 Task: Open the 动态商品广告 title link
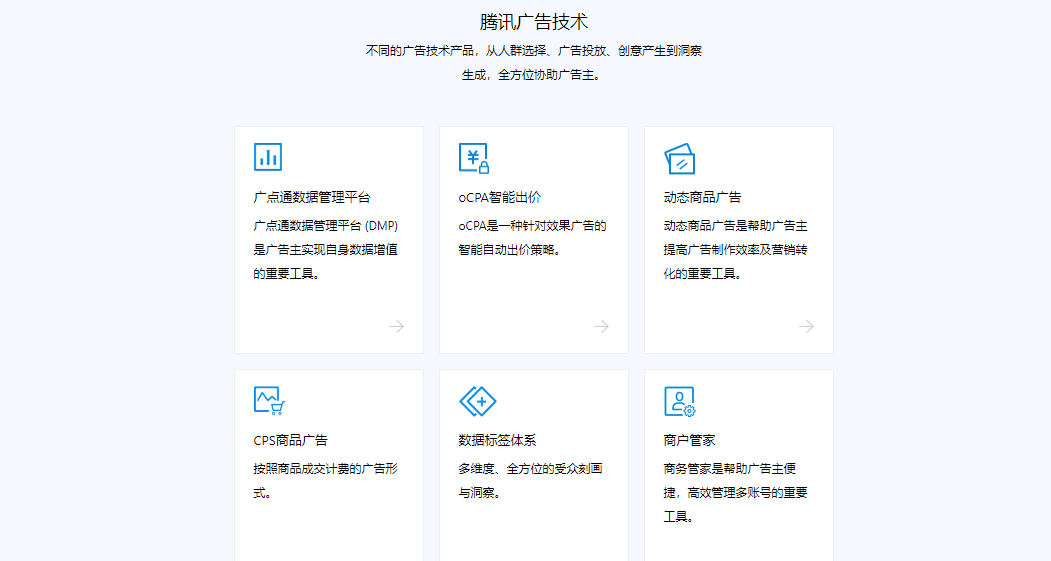coord(702,197)
